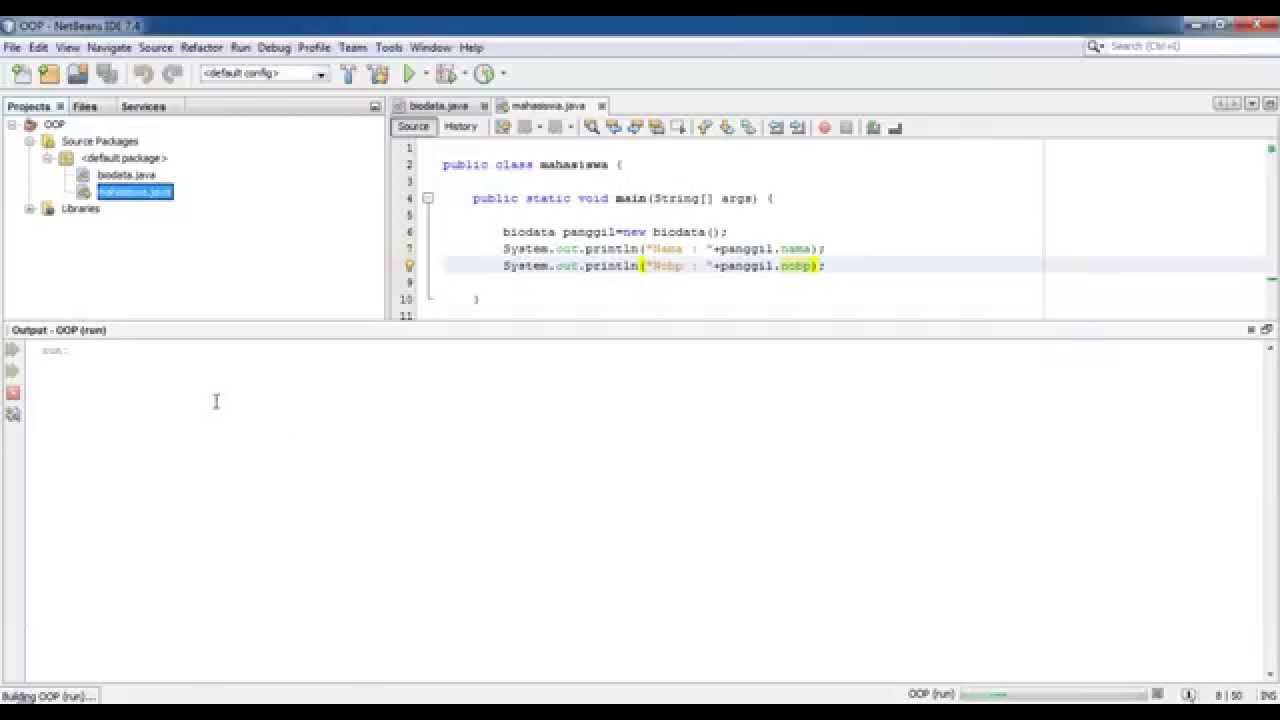Select biodata.java in the project tree
1280x720 pixels.
126,175
